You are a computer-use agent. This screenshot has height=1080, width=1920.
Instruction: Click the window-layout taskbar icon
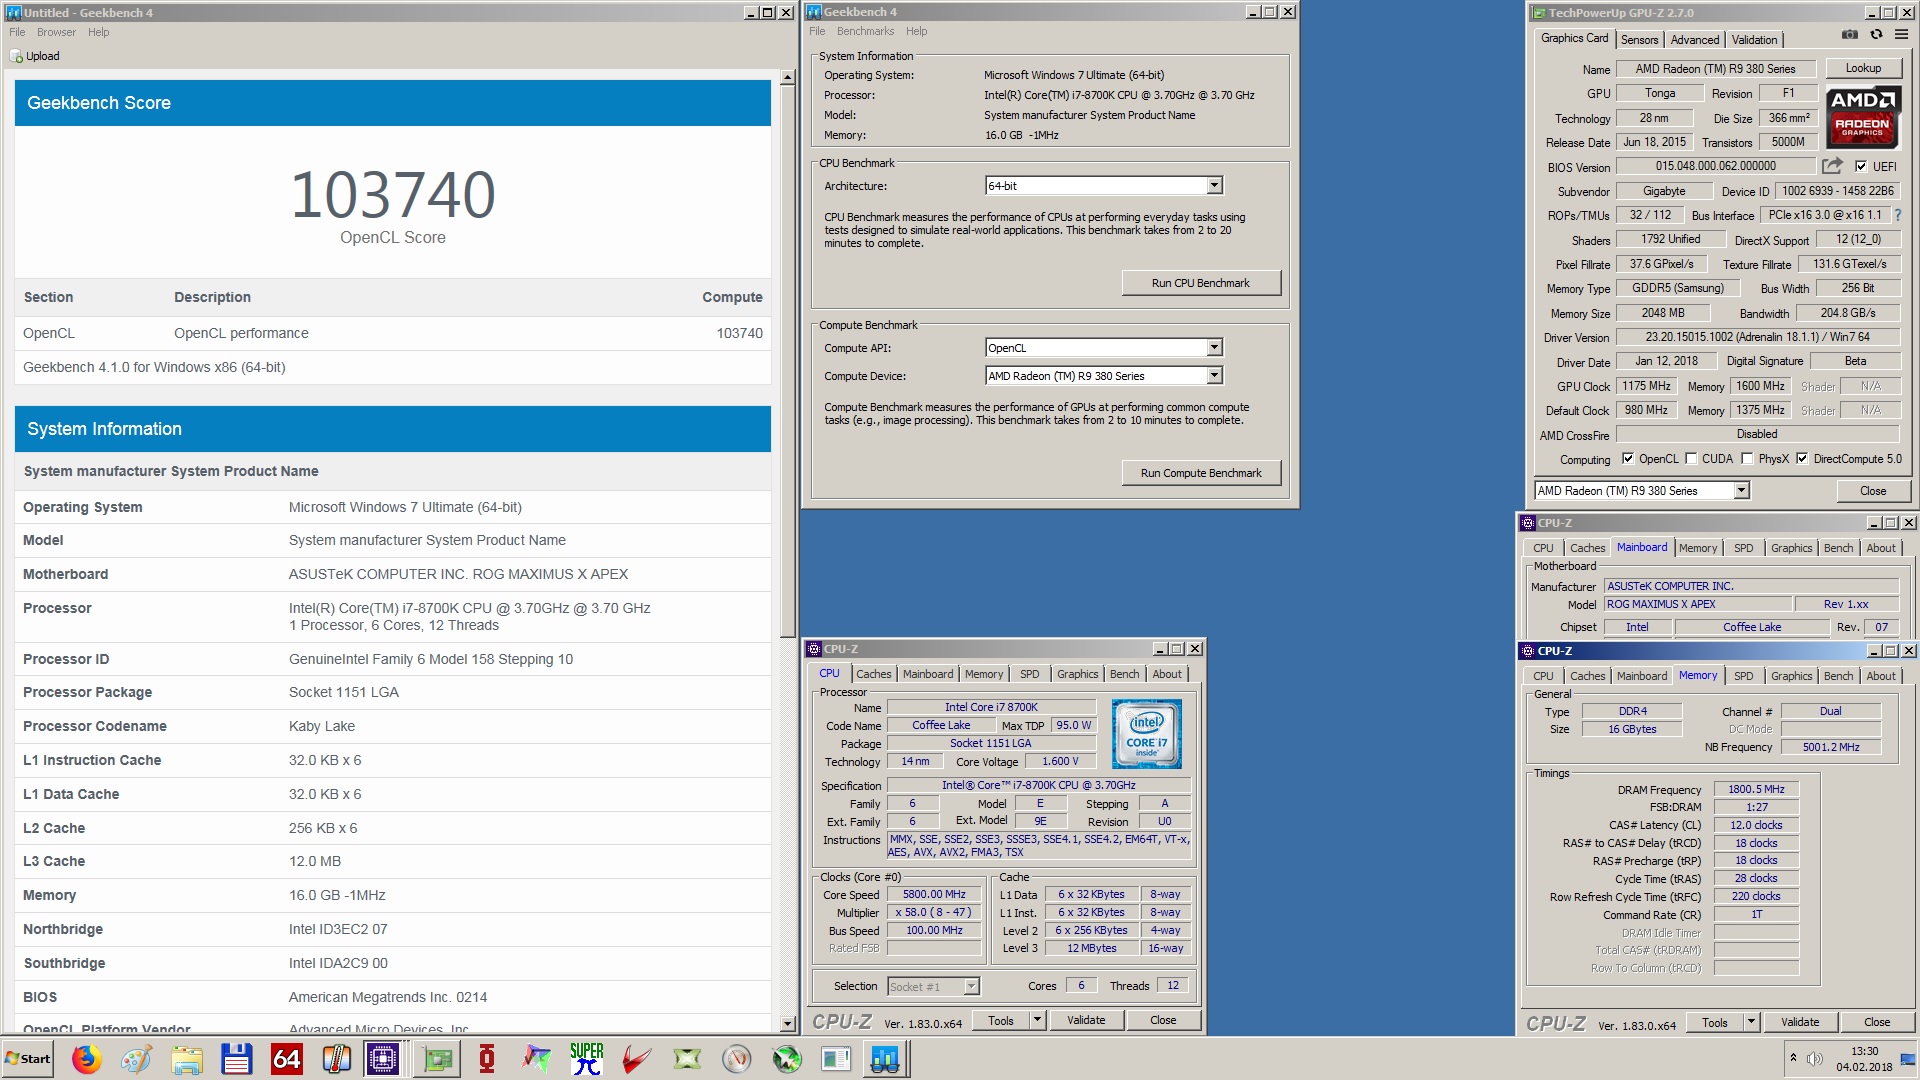836,1058
